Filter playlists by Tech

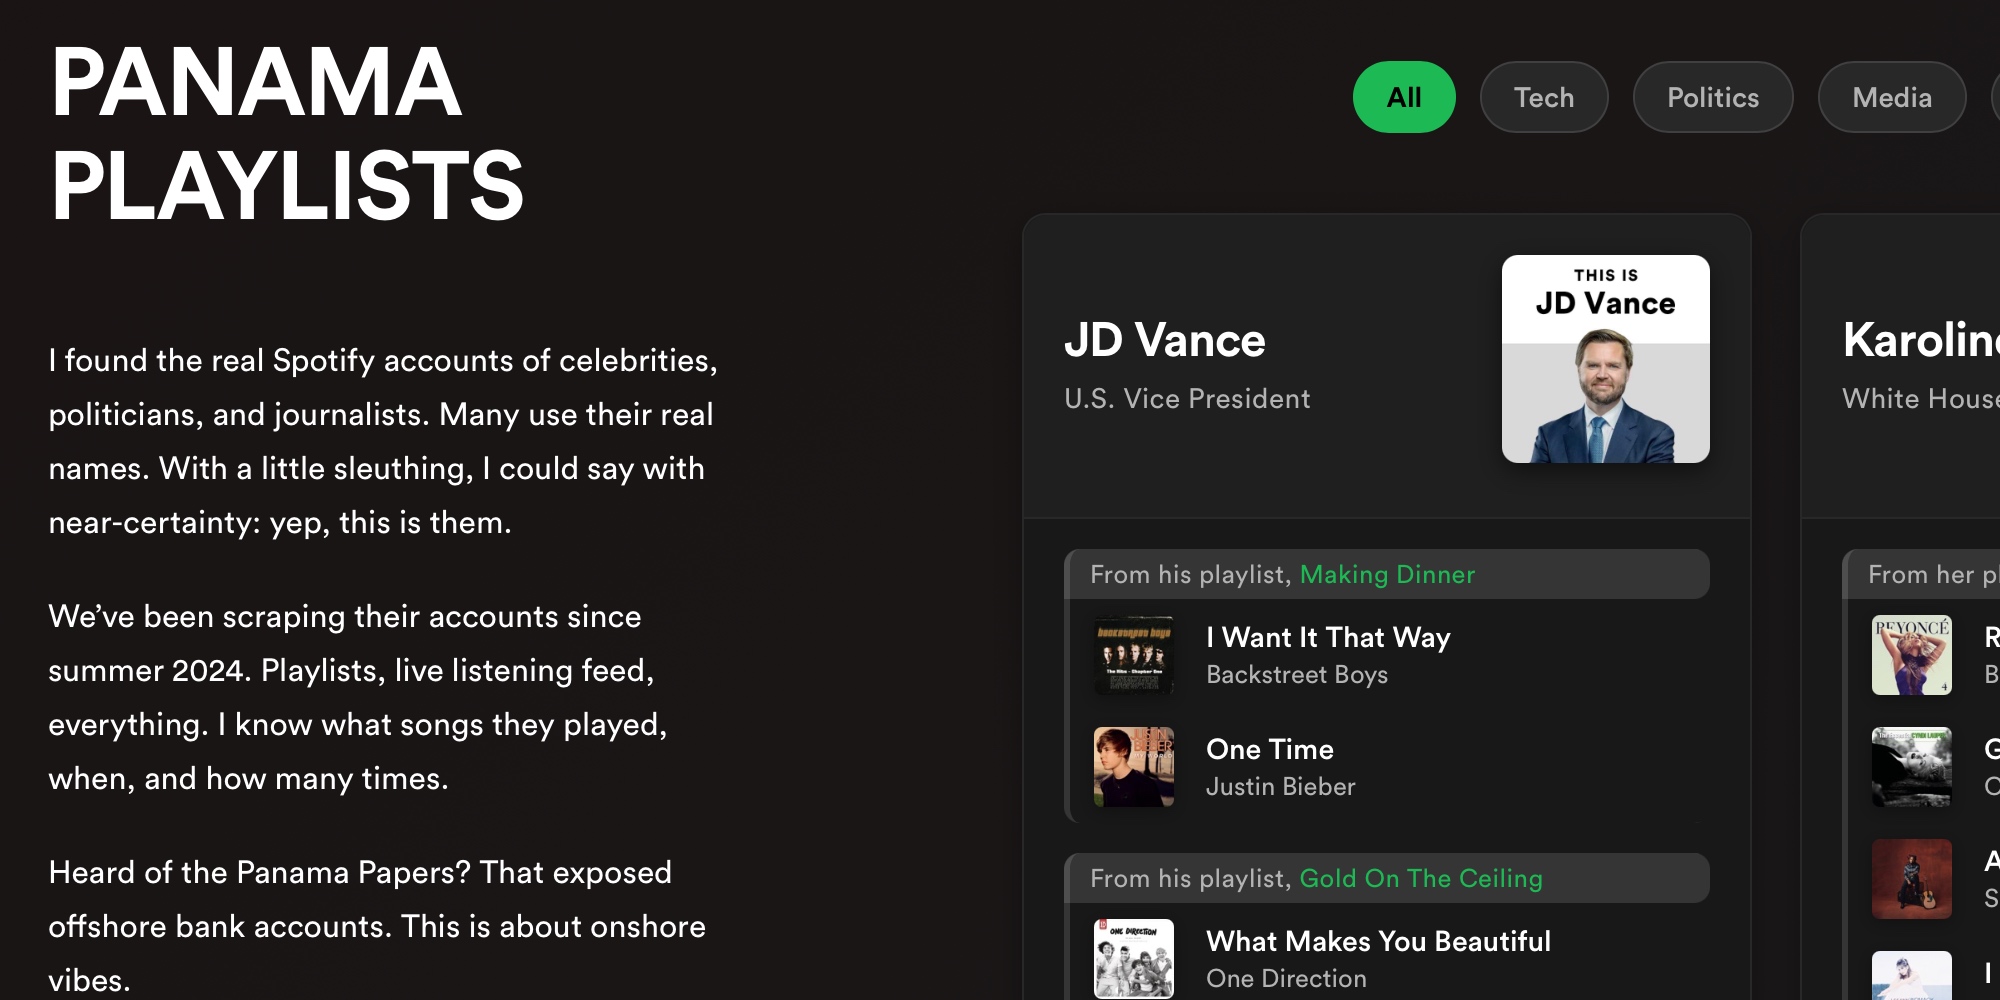click(x=1543, y=97)
